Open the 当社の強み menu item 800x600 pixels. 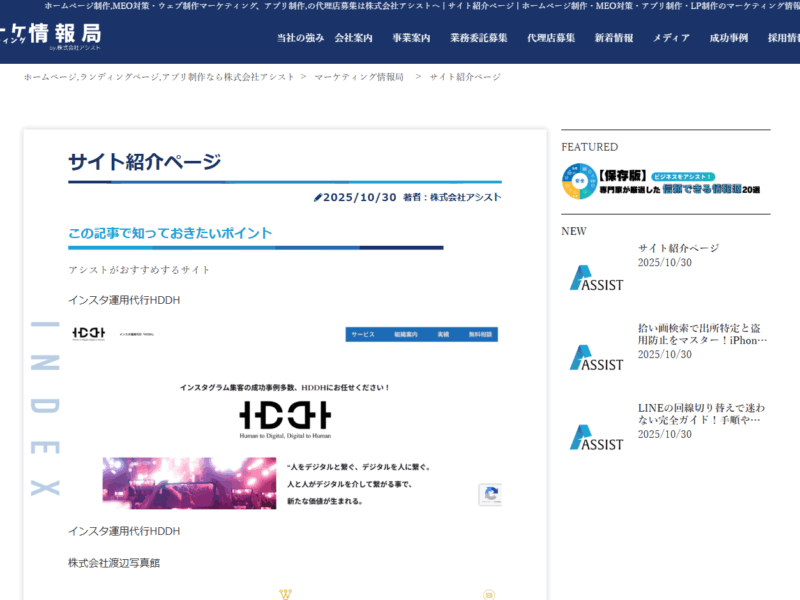300,38
